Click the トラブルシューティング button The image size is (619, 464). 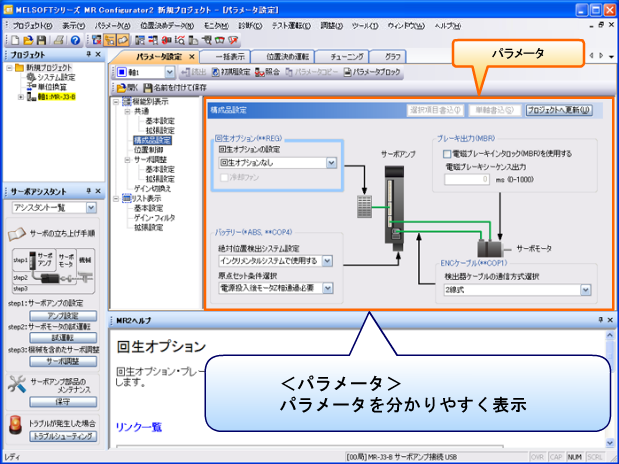[62, 436]
